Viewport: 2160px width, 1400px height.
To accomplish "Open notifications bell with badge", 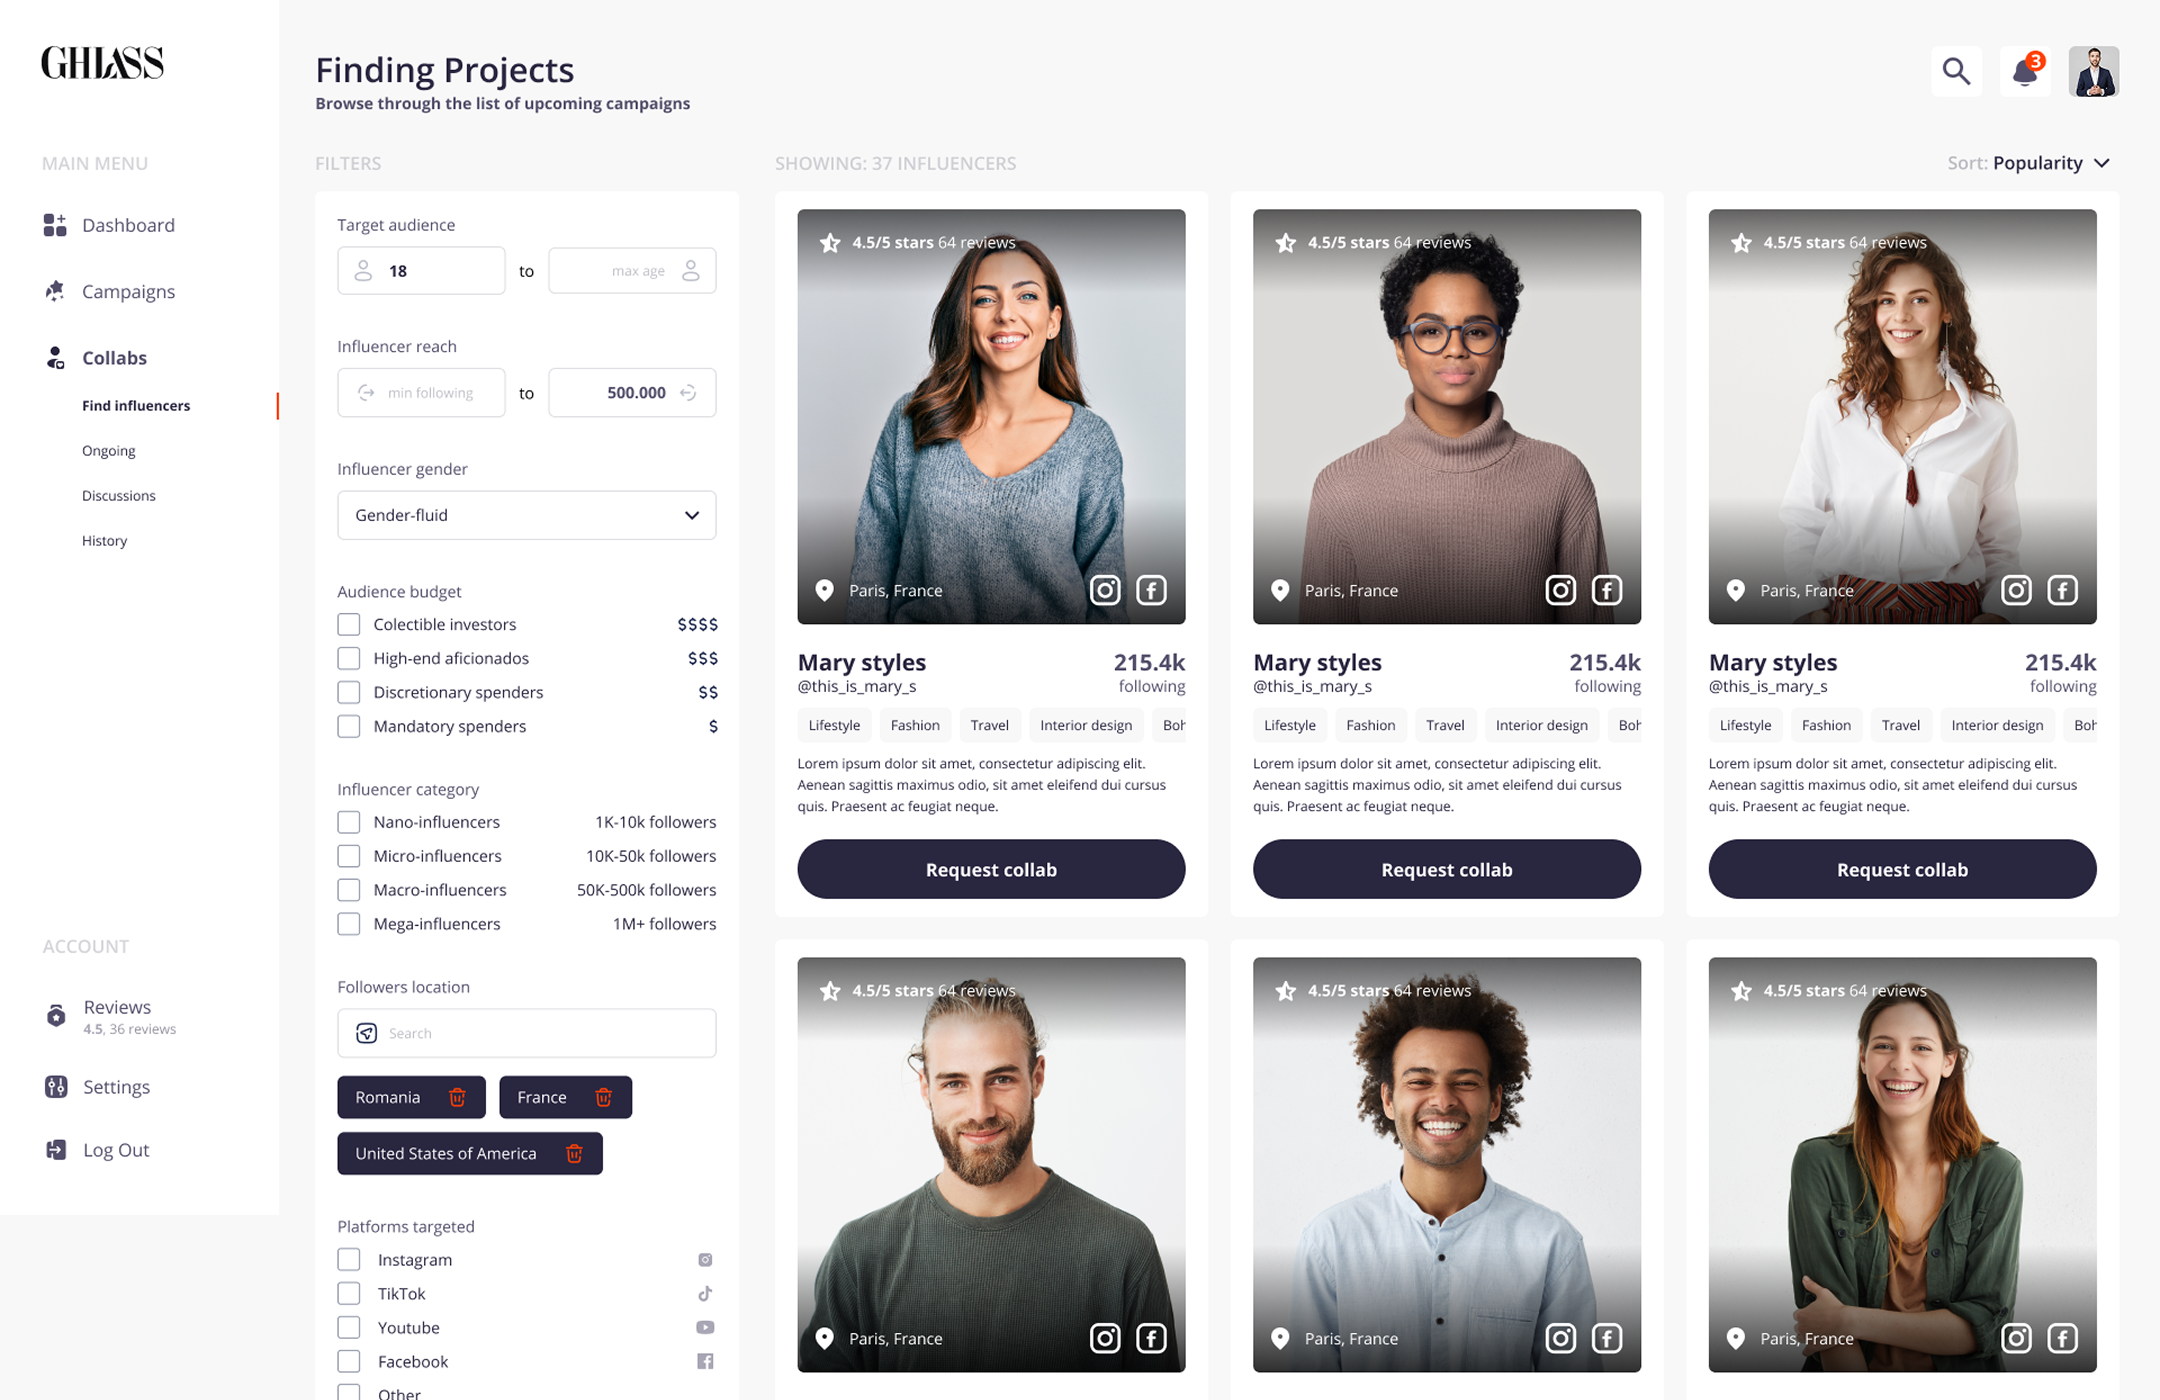I will [x=2025, y=71].
